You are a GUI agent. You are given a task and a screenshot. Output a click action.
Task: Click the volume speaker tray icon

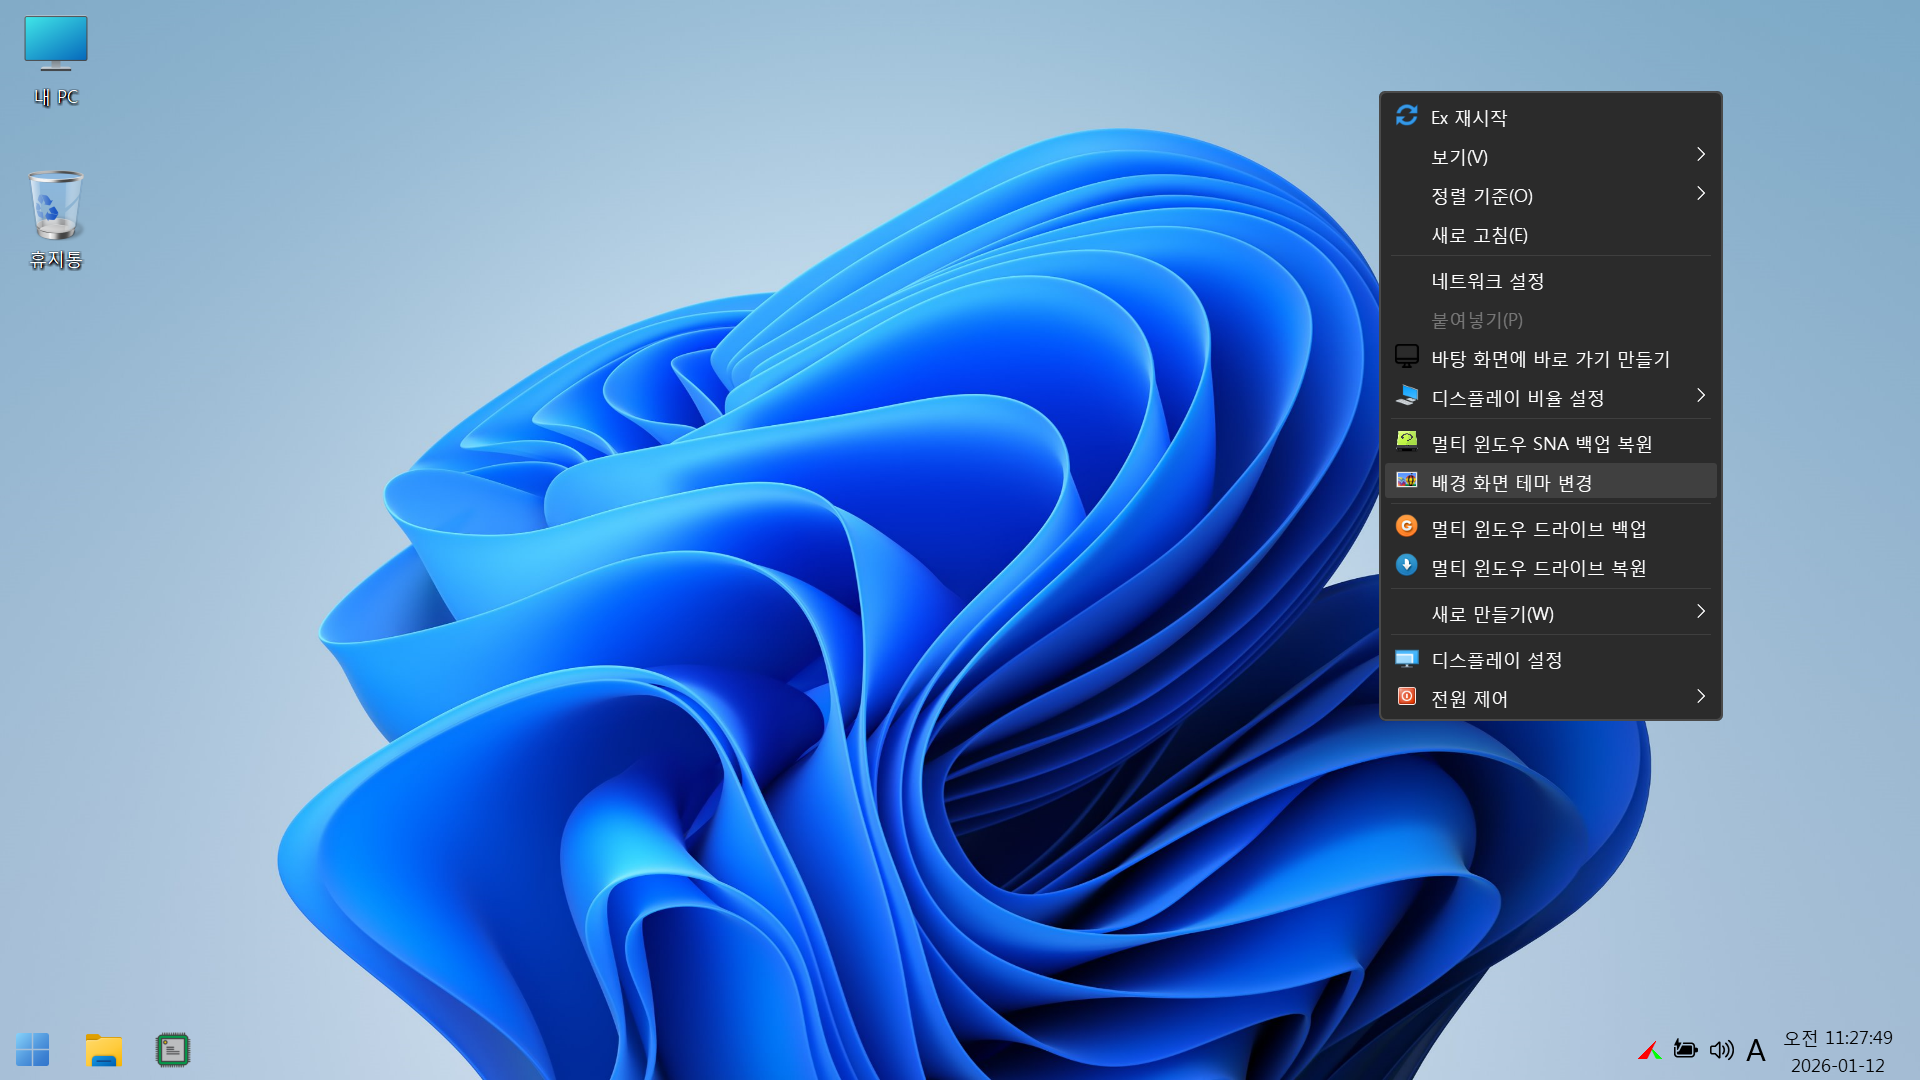pyautogui.click(x=1721, y=1050)
